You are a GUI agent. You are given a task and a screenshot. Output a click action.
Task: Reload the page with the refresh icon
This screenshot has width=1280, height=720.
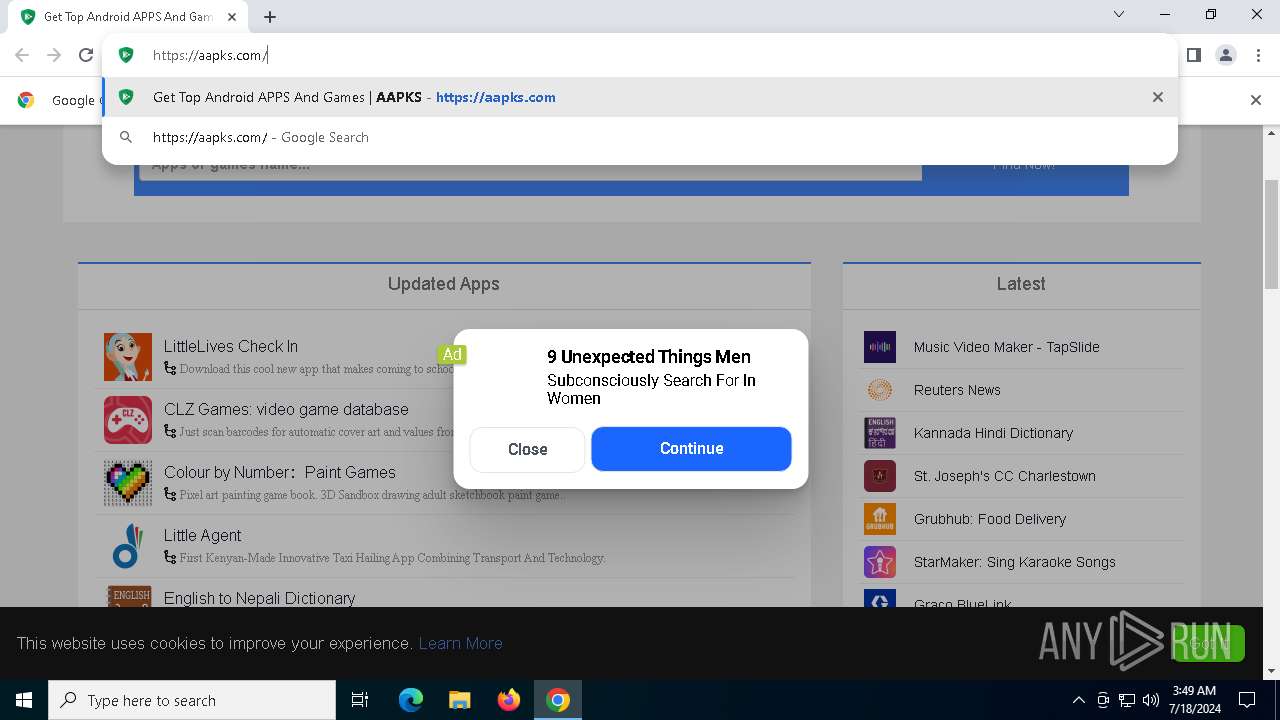point(86,55)
